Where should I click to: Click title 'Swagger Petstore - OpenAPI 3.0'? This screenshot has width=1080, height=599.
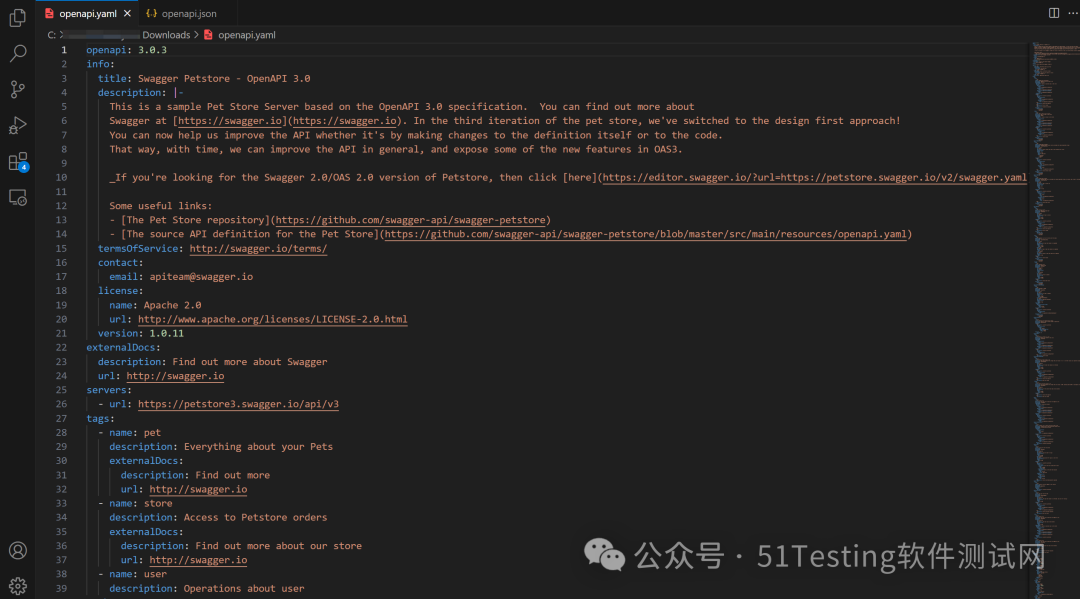tap(224, 78)
